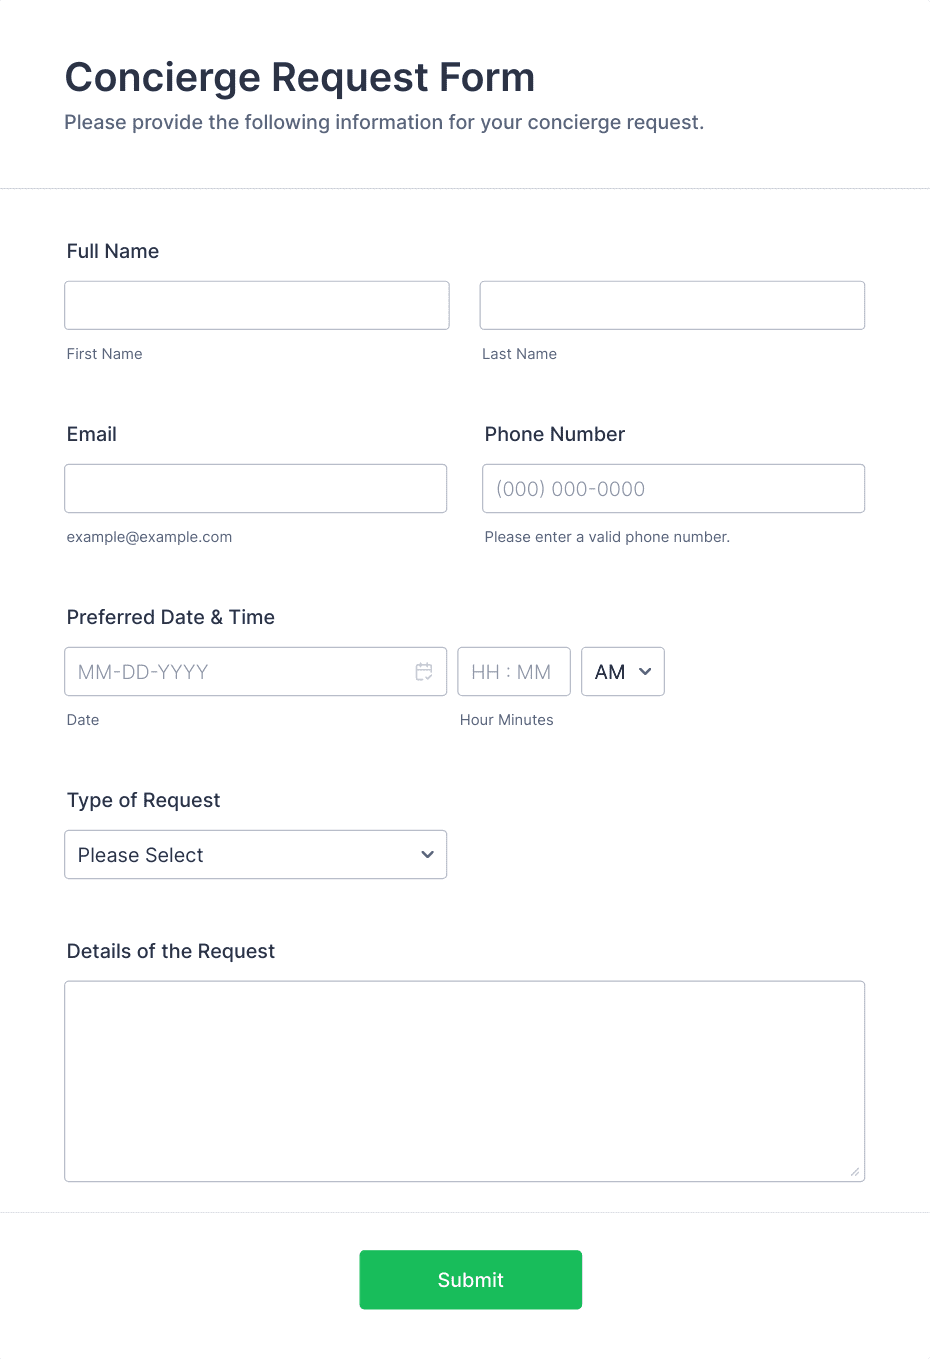Open the Type of Request dropdown
930x1359 pixels.
coord(256,854)
